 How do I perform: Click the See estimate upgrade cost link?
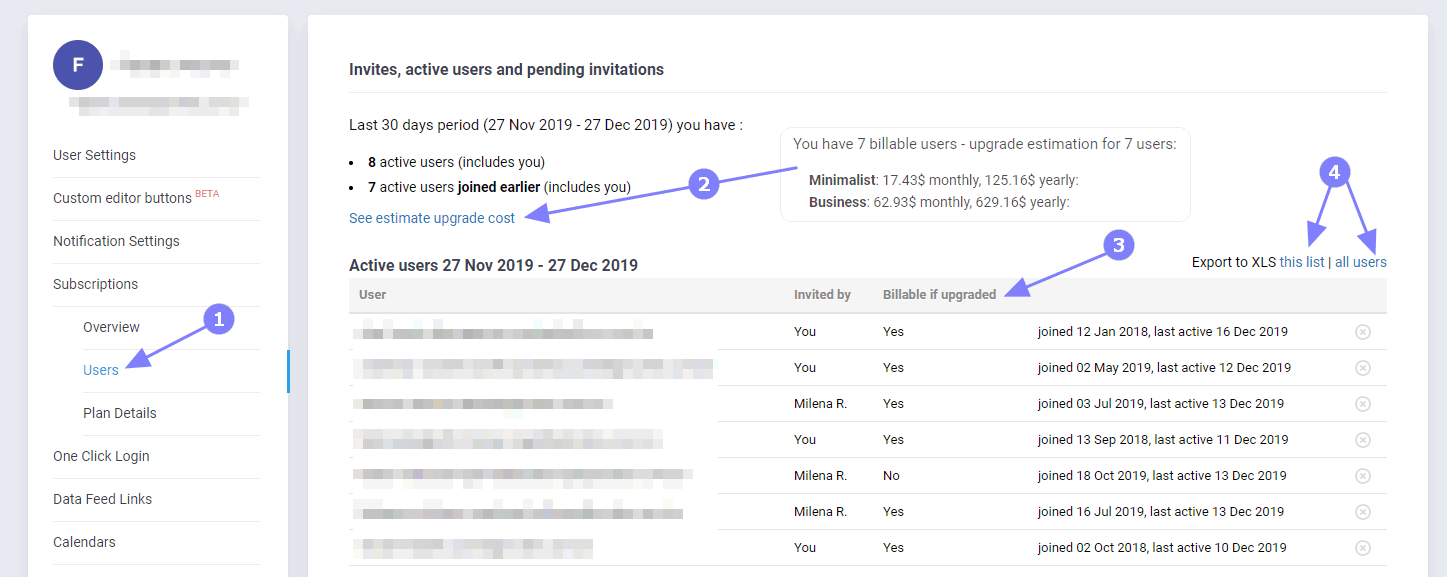tap(432, 218)
